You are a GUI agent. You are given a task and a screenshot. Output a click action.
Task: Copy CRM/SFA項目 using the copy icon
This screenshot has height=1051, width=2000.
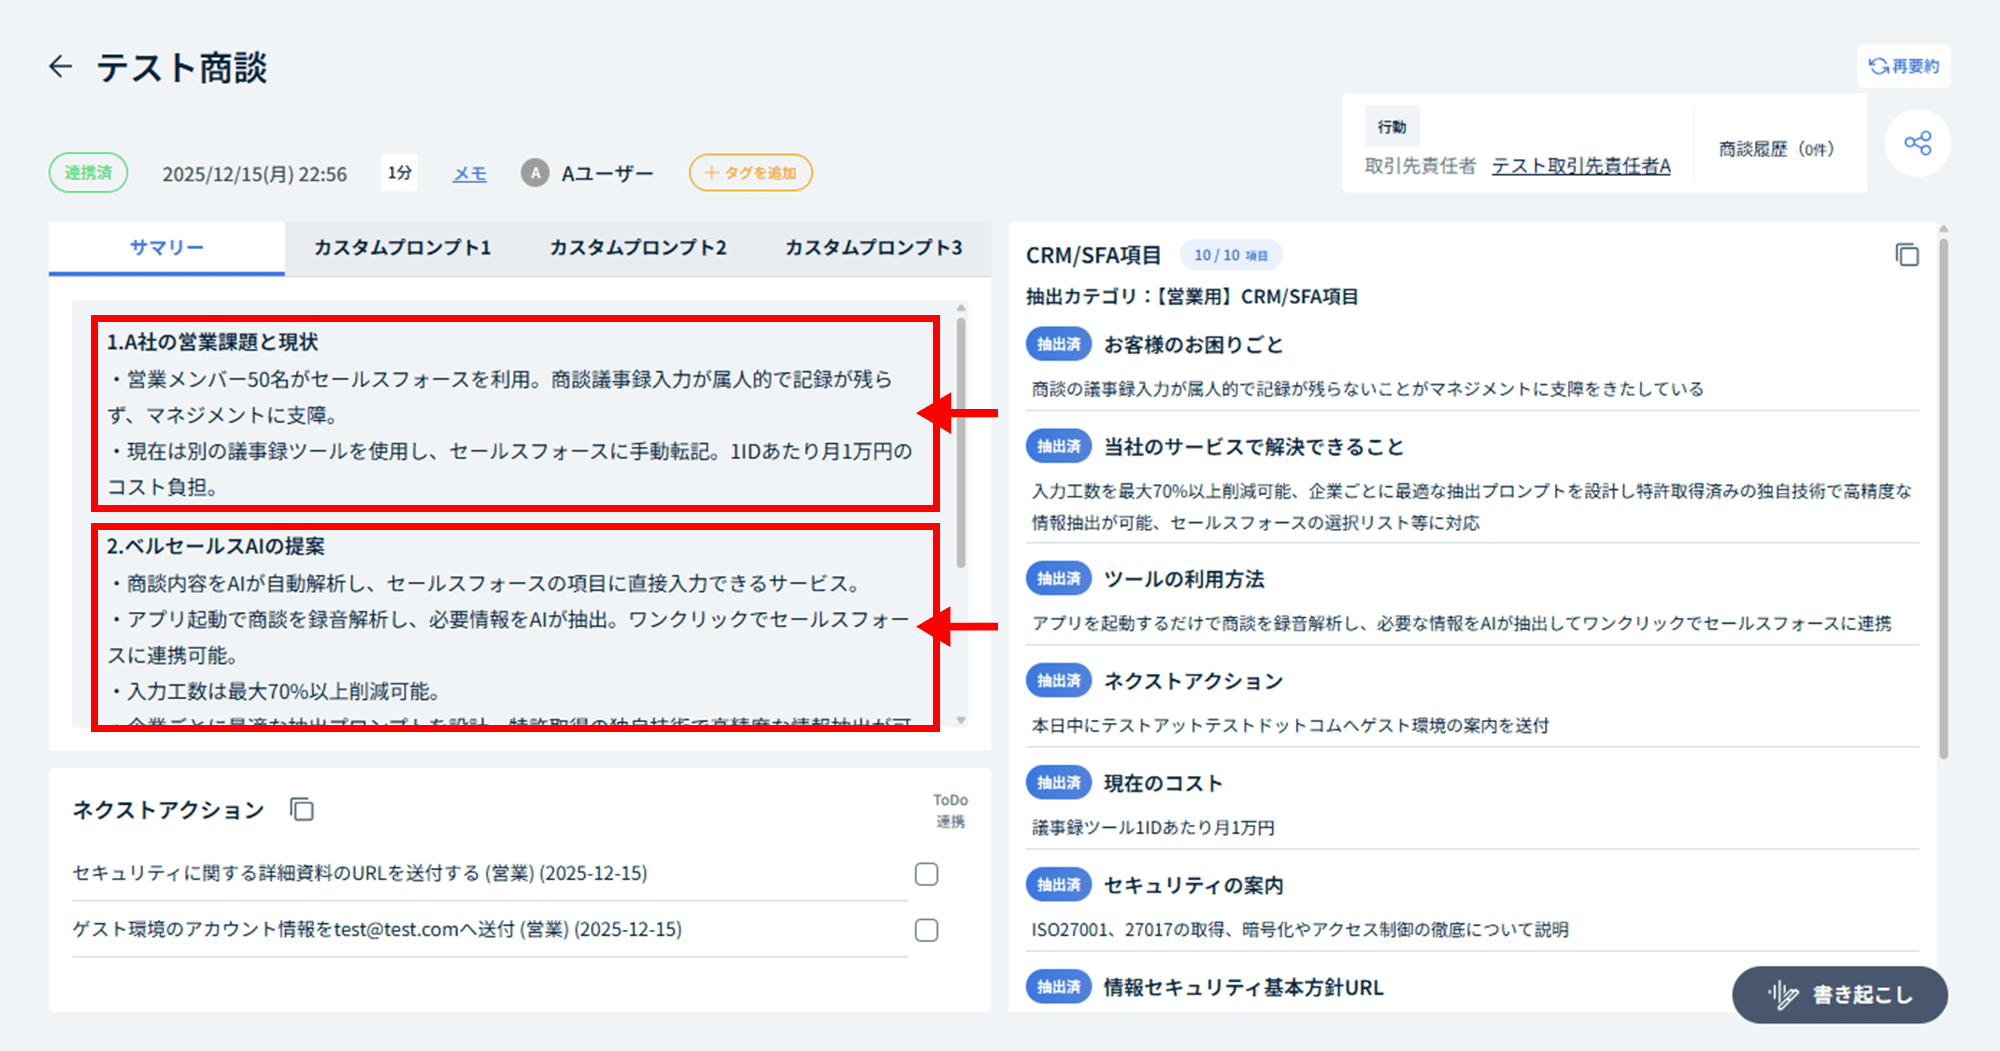(x=1907, y=255)
